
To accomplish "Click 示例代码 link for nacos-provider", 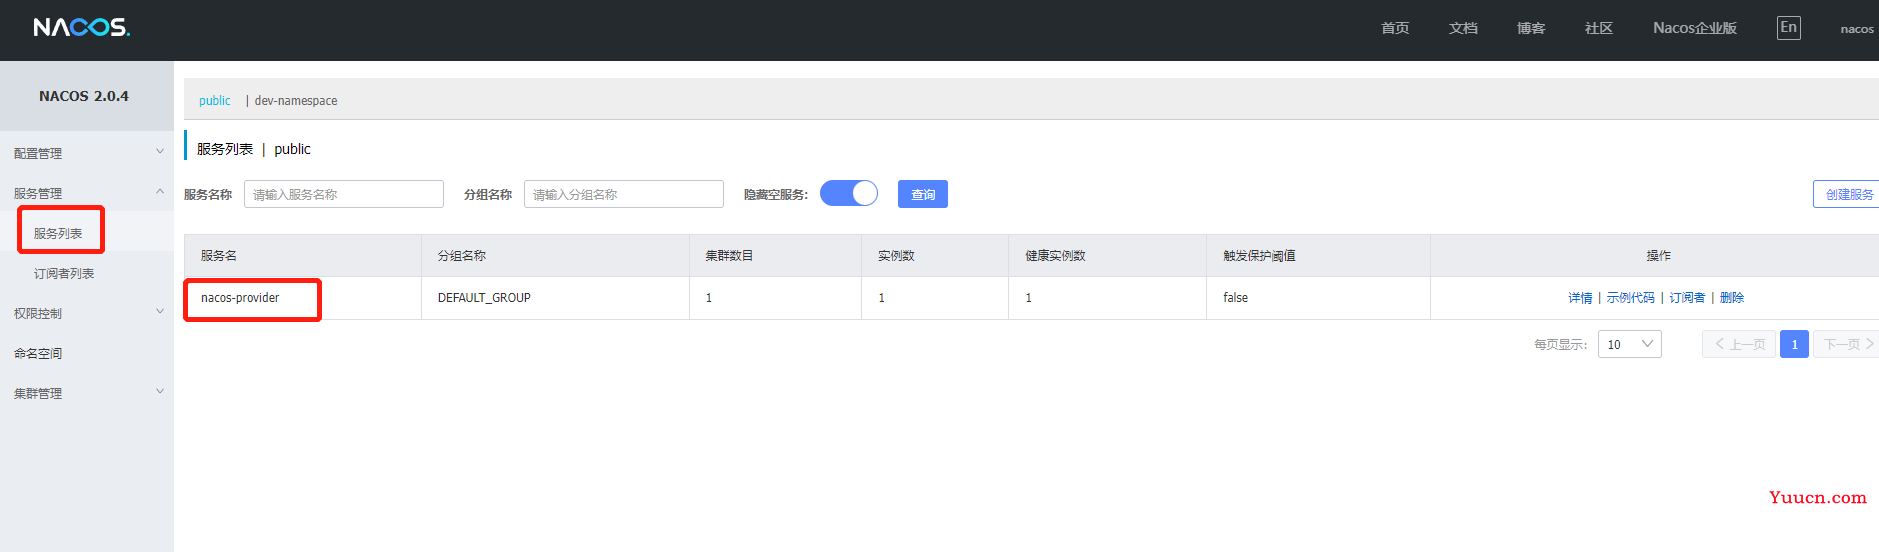I will pos(1630,298).
